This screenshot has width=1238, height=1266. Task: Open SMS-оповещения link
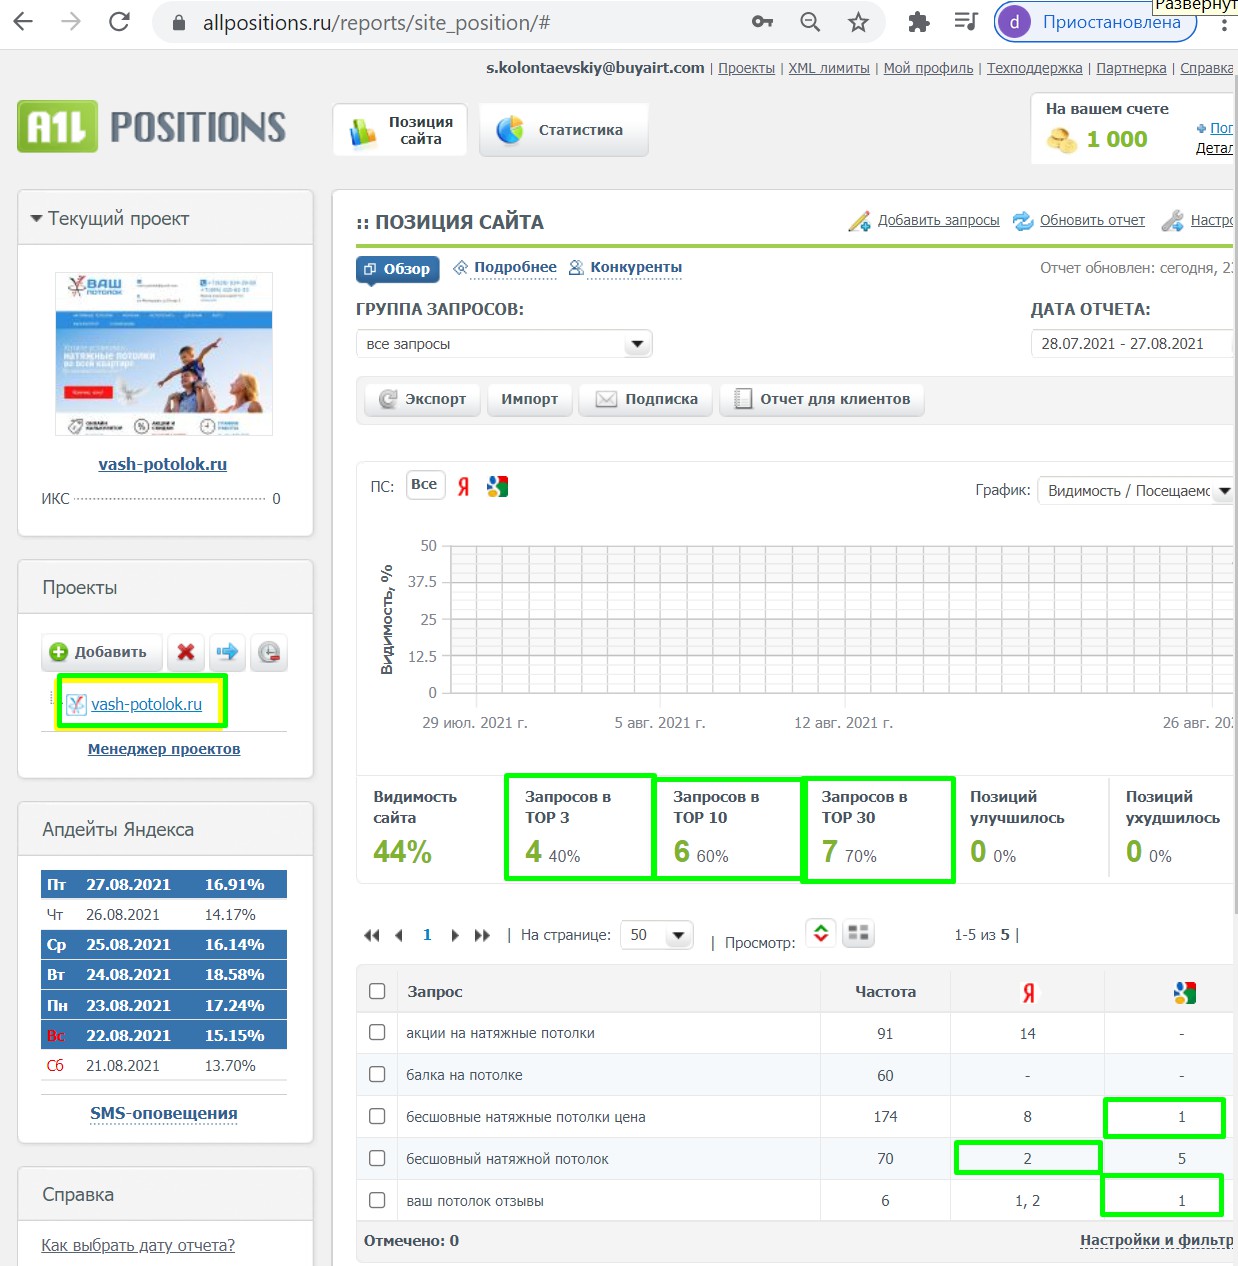point(164,1113)
